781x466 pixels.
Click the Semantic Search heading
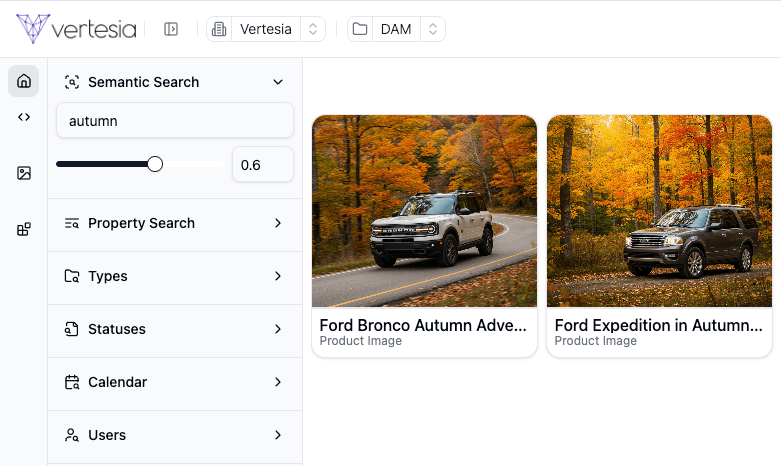143,82
